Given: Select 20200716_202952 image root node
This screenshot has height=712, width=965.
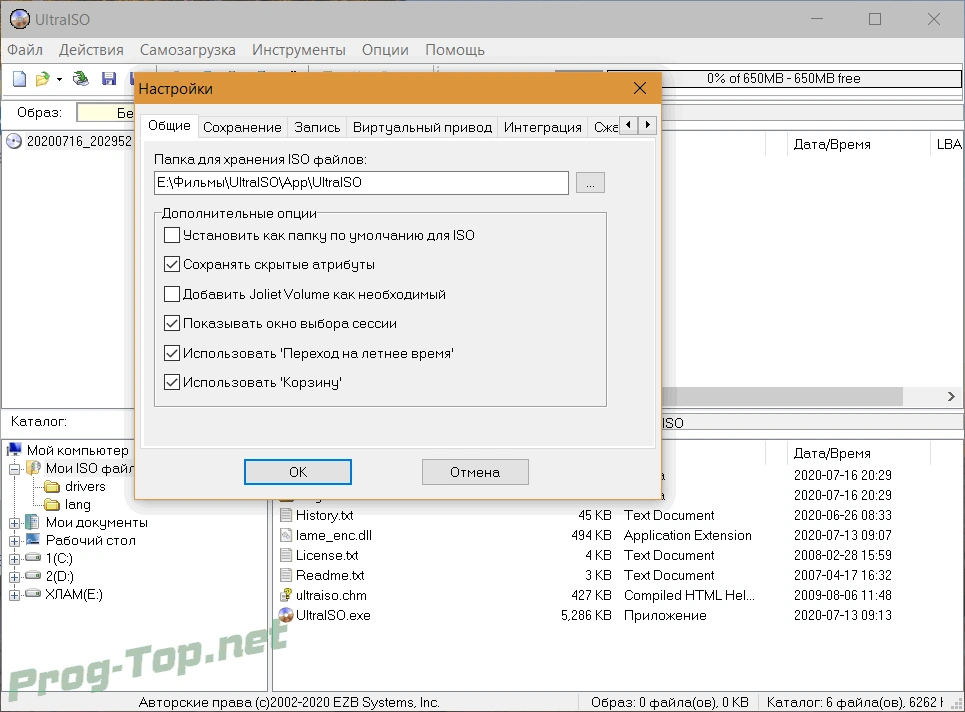Looking at the screenshot, I should (79, 142).
